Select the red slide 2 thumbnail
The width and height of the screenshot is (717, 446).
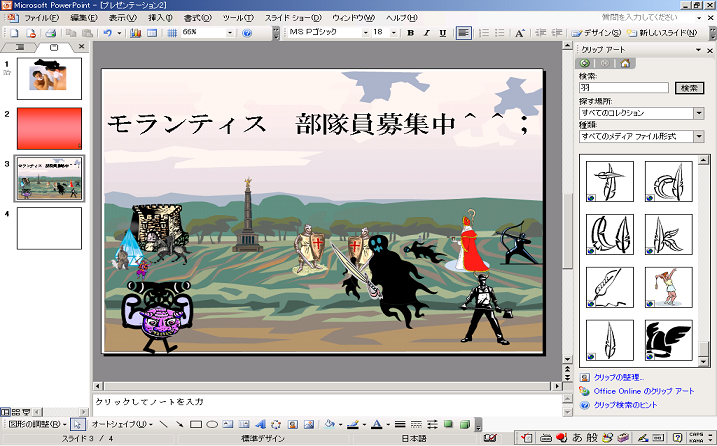coord(49,129)
